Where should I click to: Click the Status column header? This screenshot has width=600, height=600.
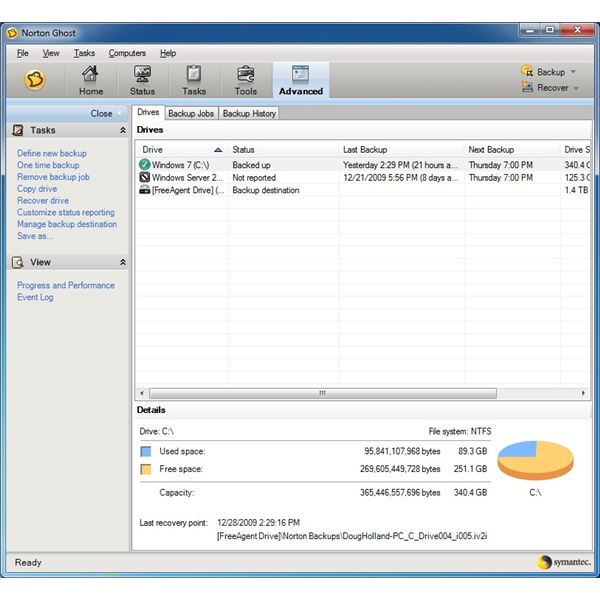click(x=284, y=150)
